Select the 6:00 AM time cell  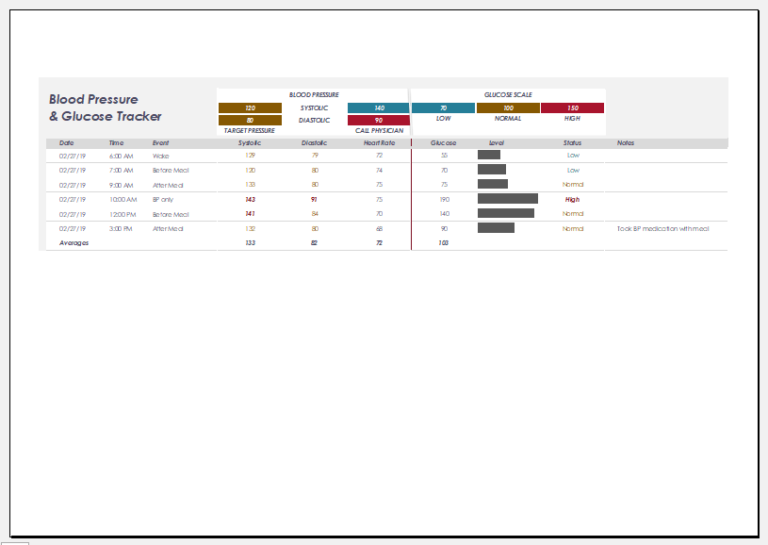(121, 156)
